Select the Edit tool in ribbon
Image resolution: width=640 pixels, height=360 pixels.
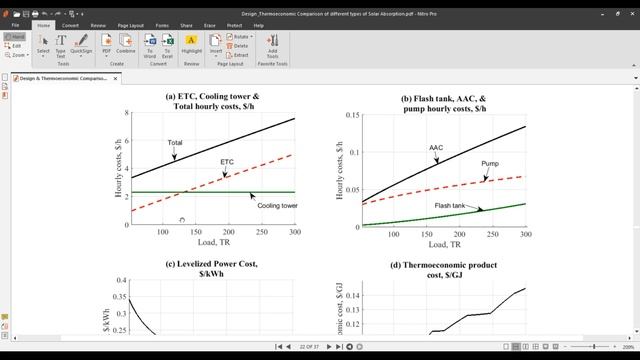point(13,46)
